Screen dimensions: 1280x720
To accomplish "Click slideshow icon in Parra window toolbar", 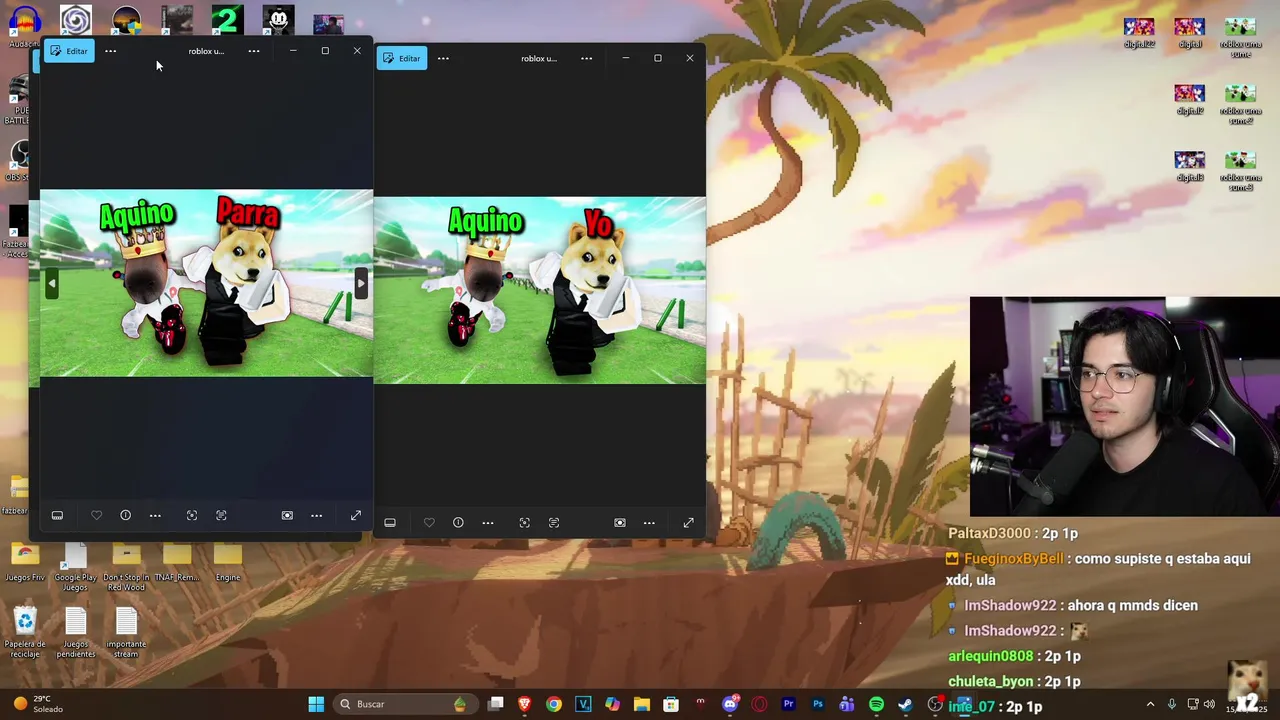I will tap(287, 515).
